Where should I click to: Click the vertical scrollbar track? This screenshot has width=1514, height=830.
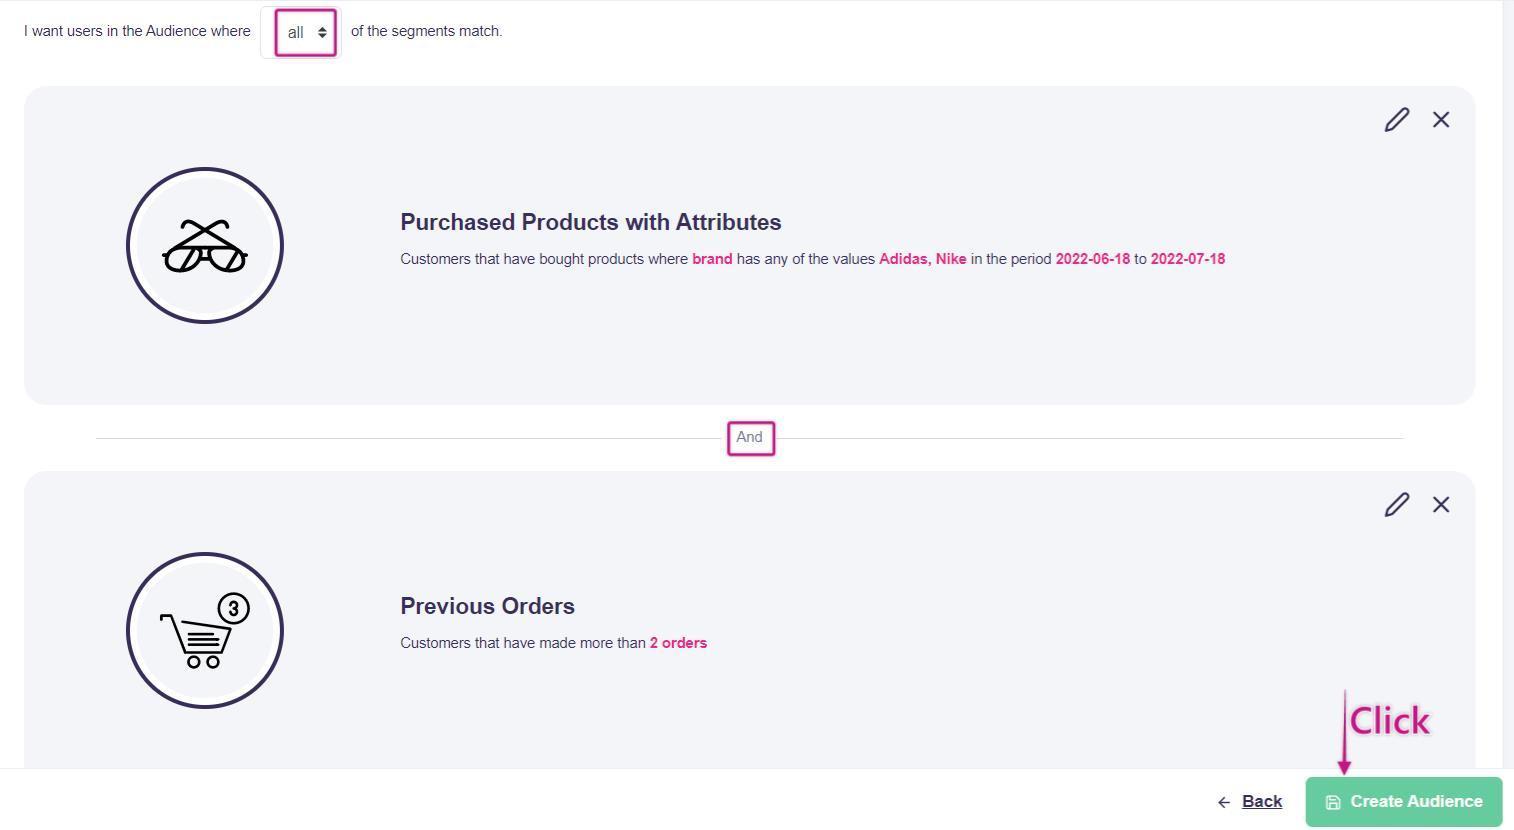(x=1507, y=400)
